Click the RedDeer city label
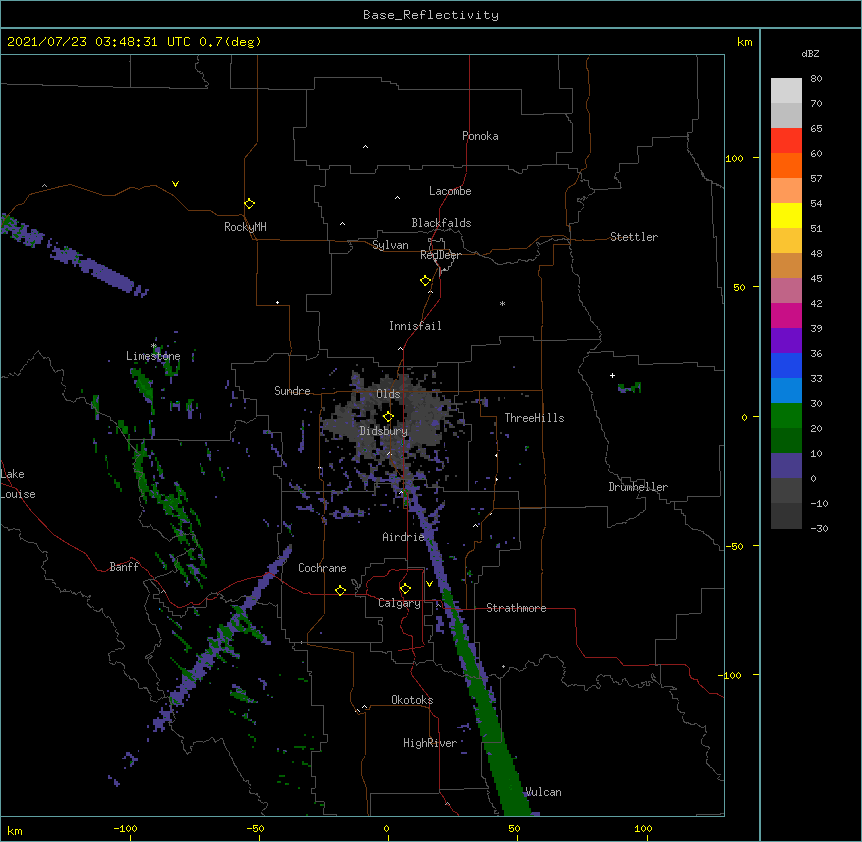 click(440, 255)
